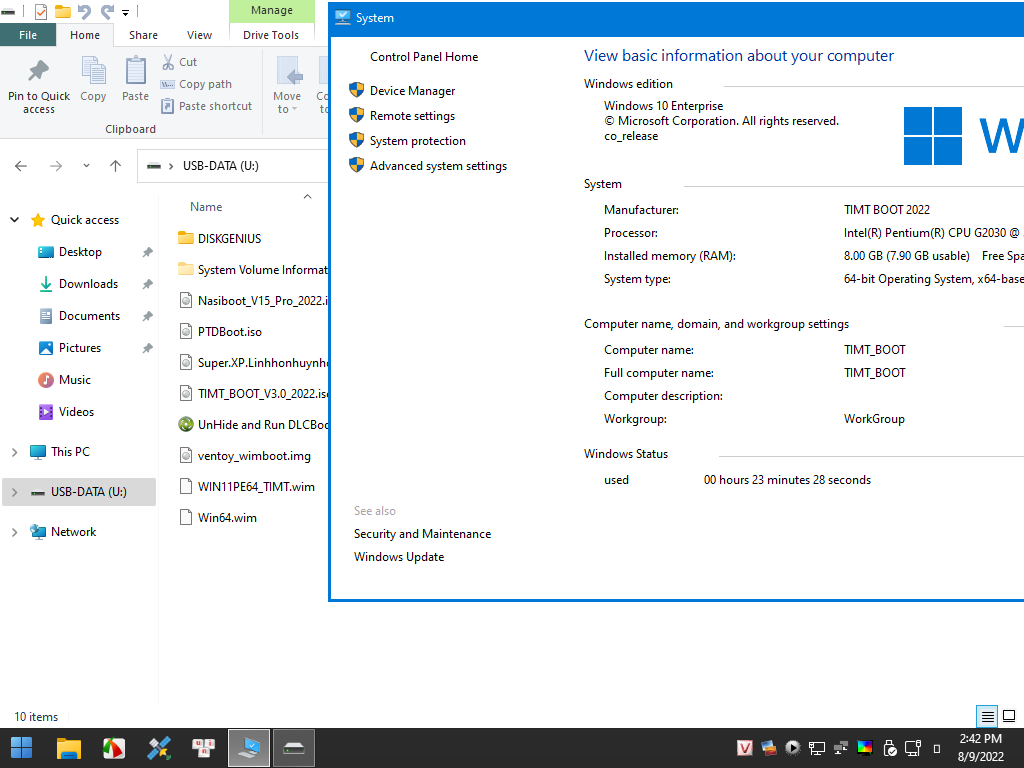Click the Copy ribbon icon
Image resolution: width=1024 pixels, height=768 pixels.
click(93, 71)
